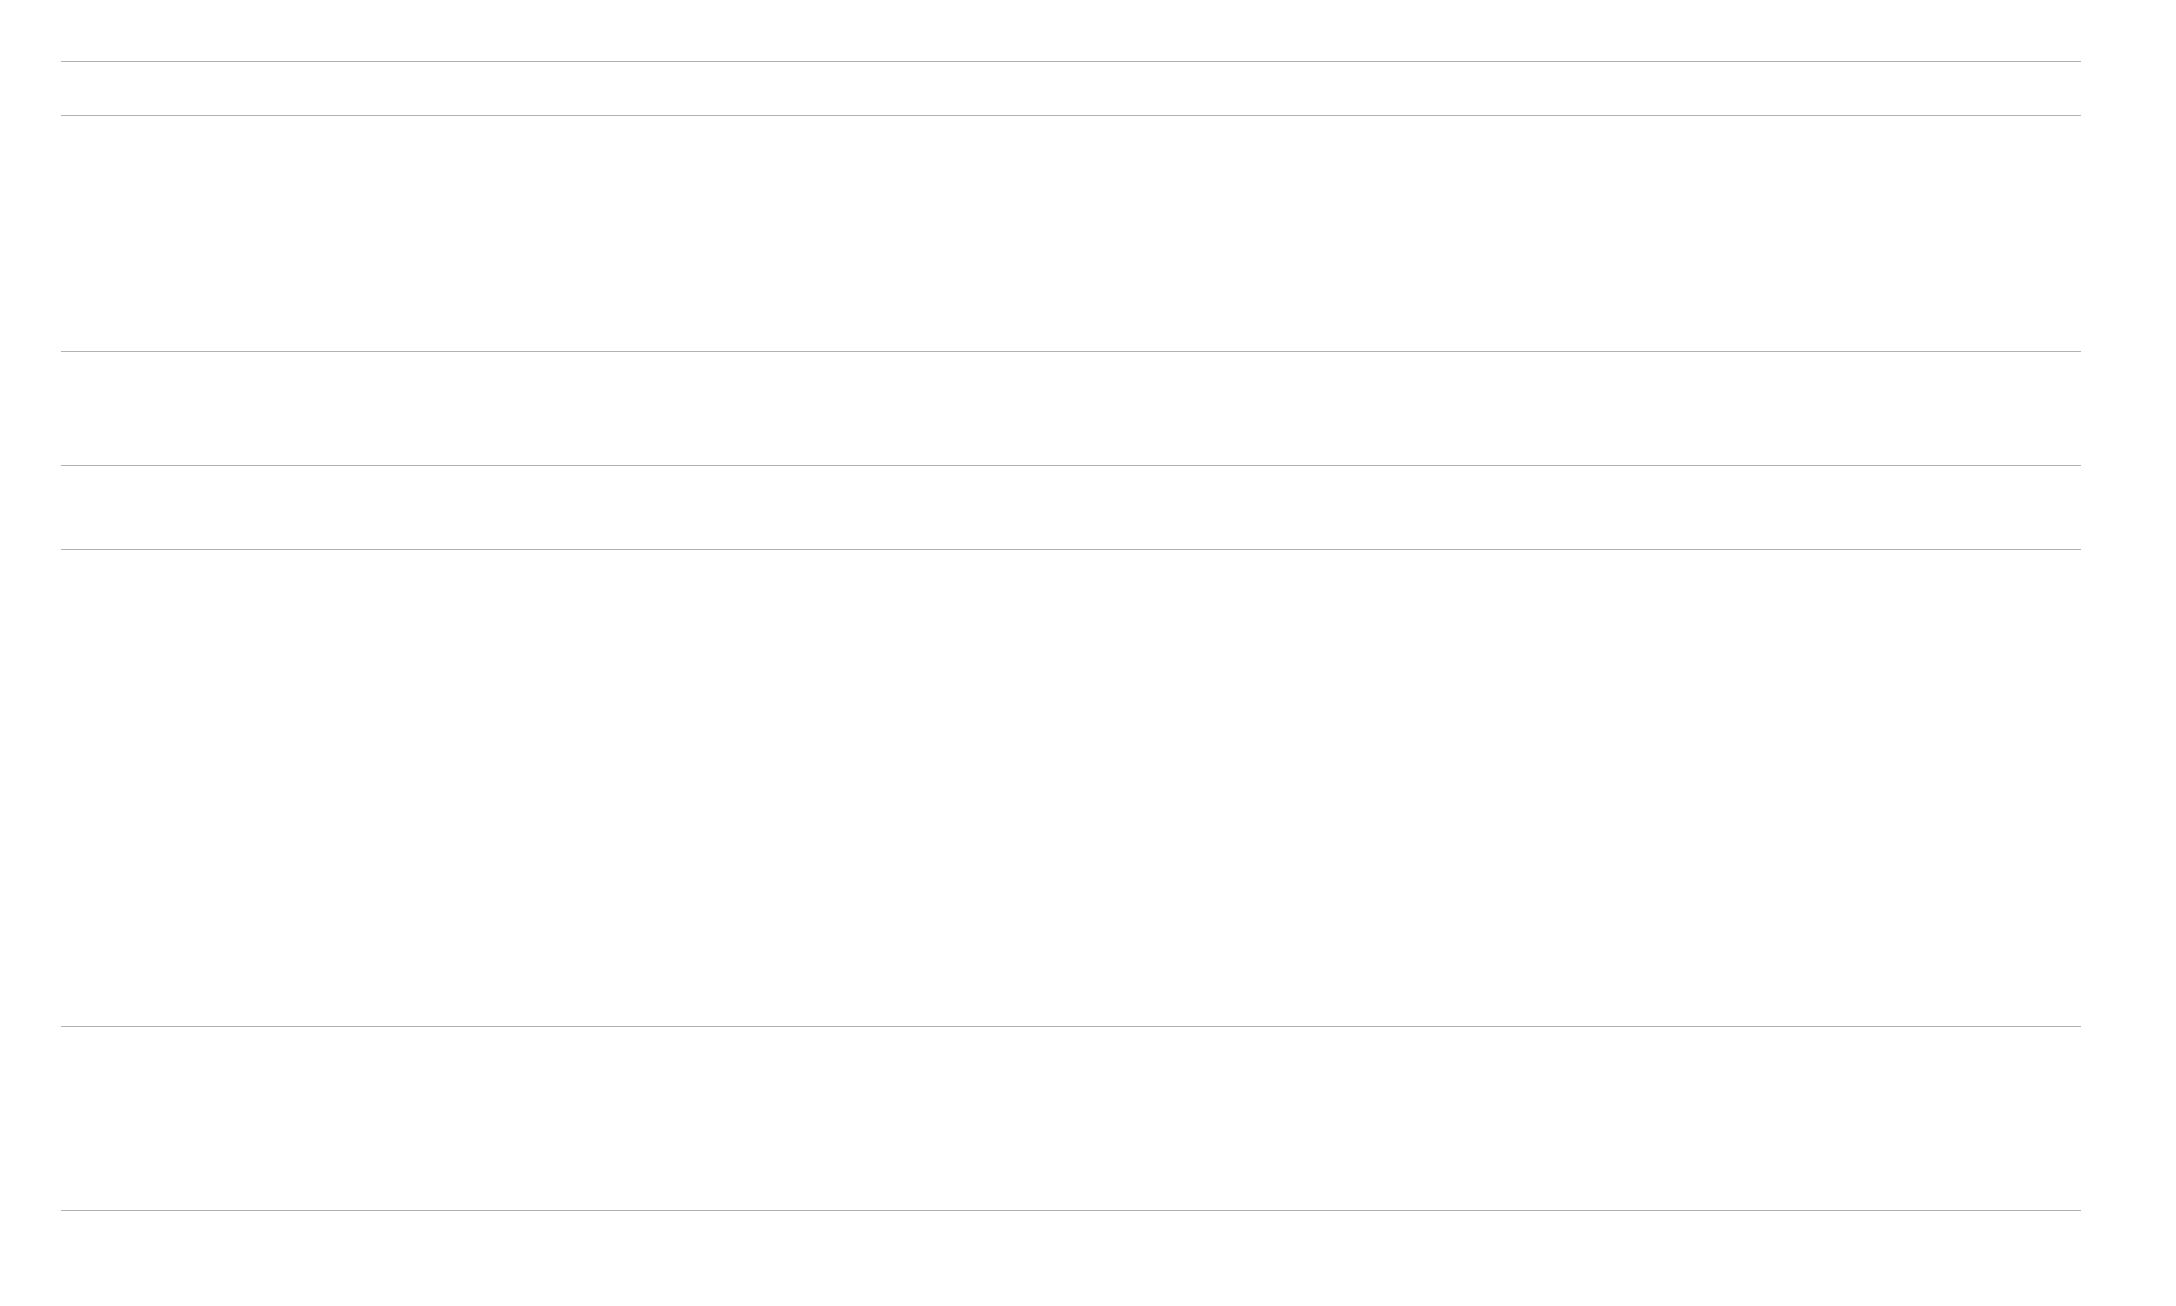Select the tall blank section below the header row
This screenshot has width=2176, height=1306.
click(x=1070, y=233)
